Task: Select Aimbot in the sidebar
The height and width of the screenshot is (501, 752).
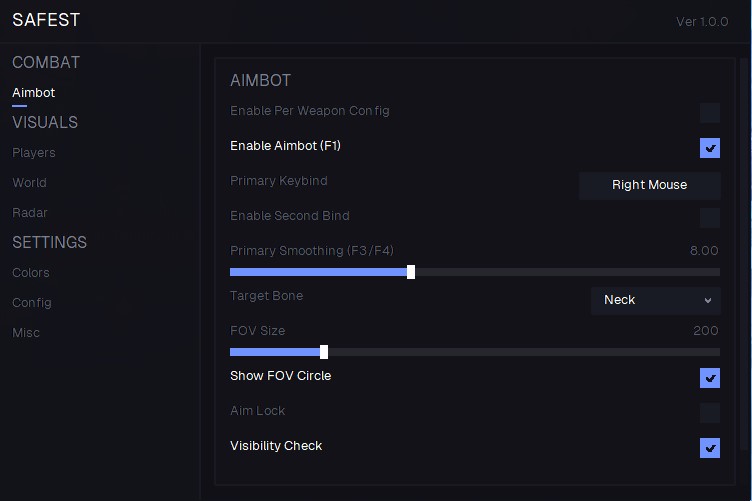Action: pyautogui.click(x=34, y=93)
